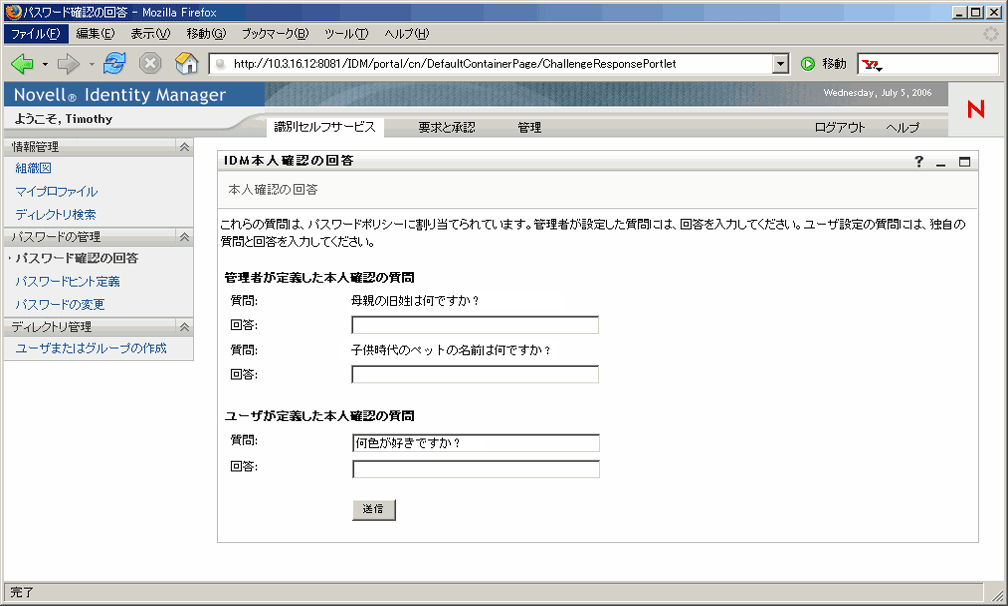Minimize the Firefox window
This screenshot has width=1008, height=606.
tap(959, 12)
